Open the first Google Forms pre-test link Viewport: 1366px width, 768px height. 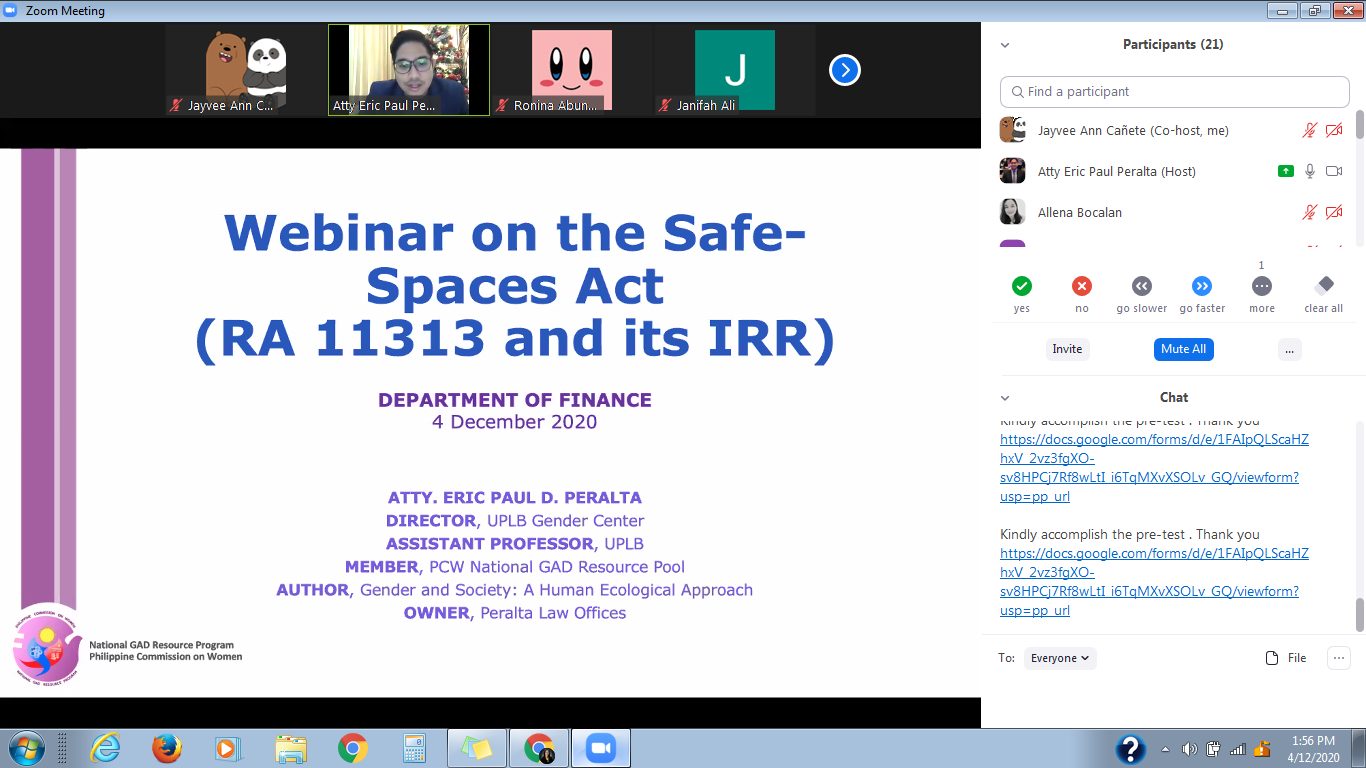pyautogui.click(x=1154, y=468)
